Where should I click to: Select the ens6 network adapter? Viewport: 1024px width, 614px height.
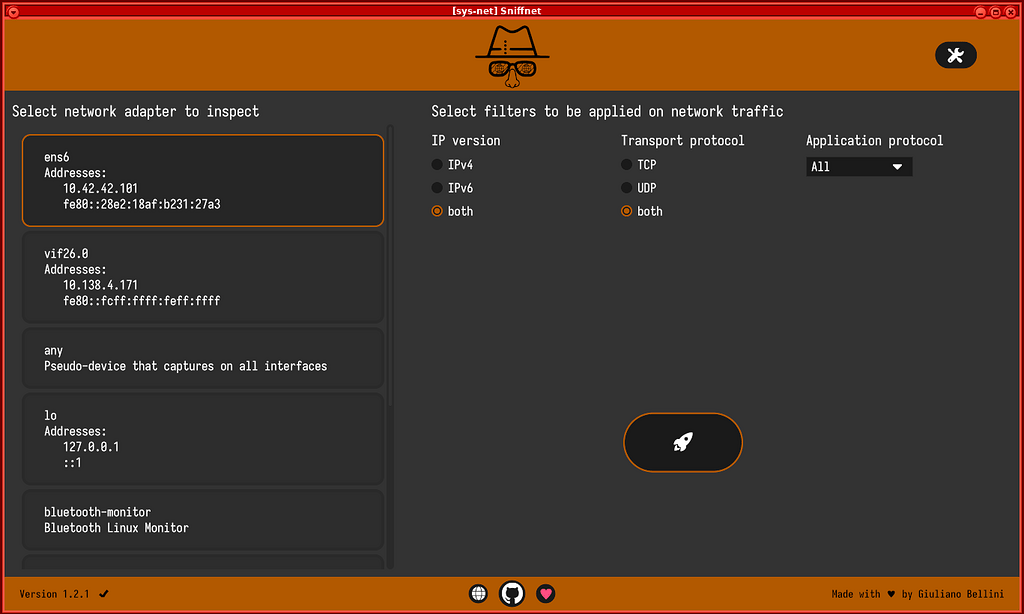[202, 180]
